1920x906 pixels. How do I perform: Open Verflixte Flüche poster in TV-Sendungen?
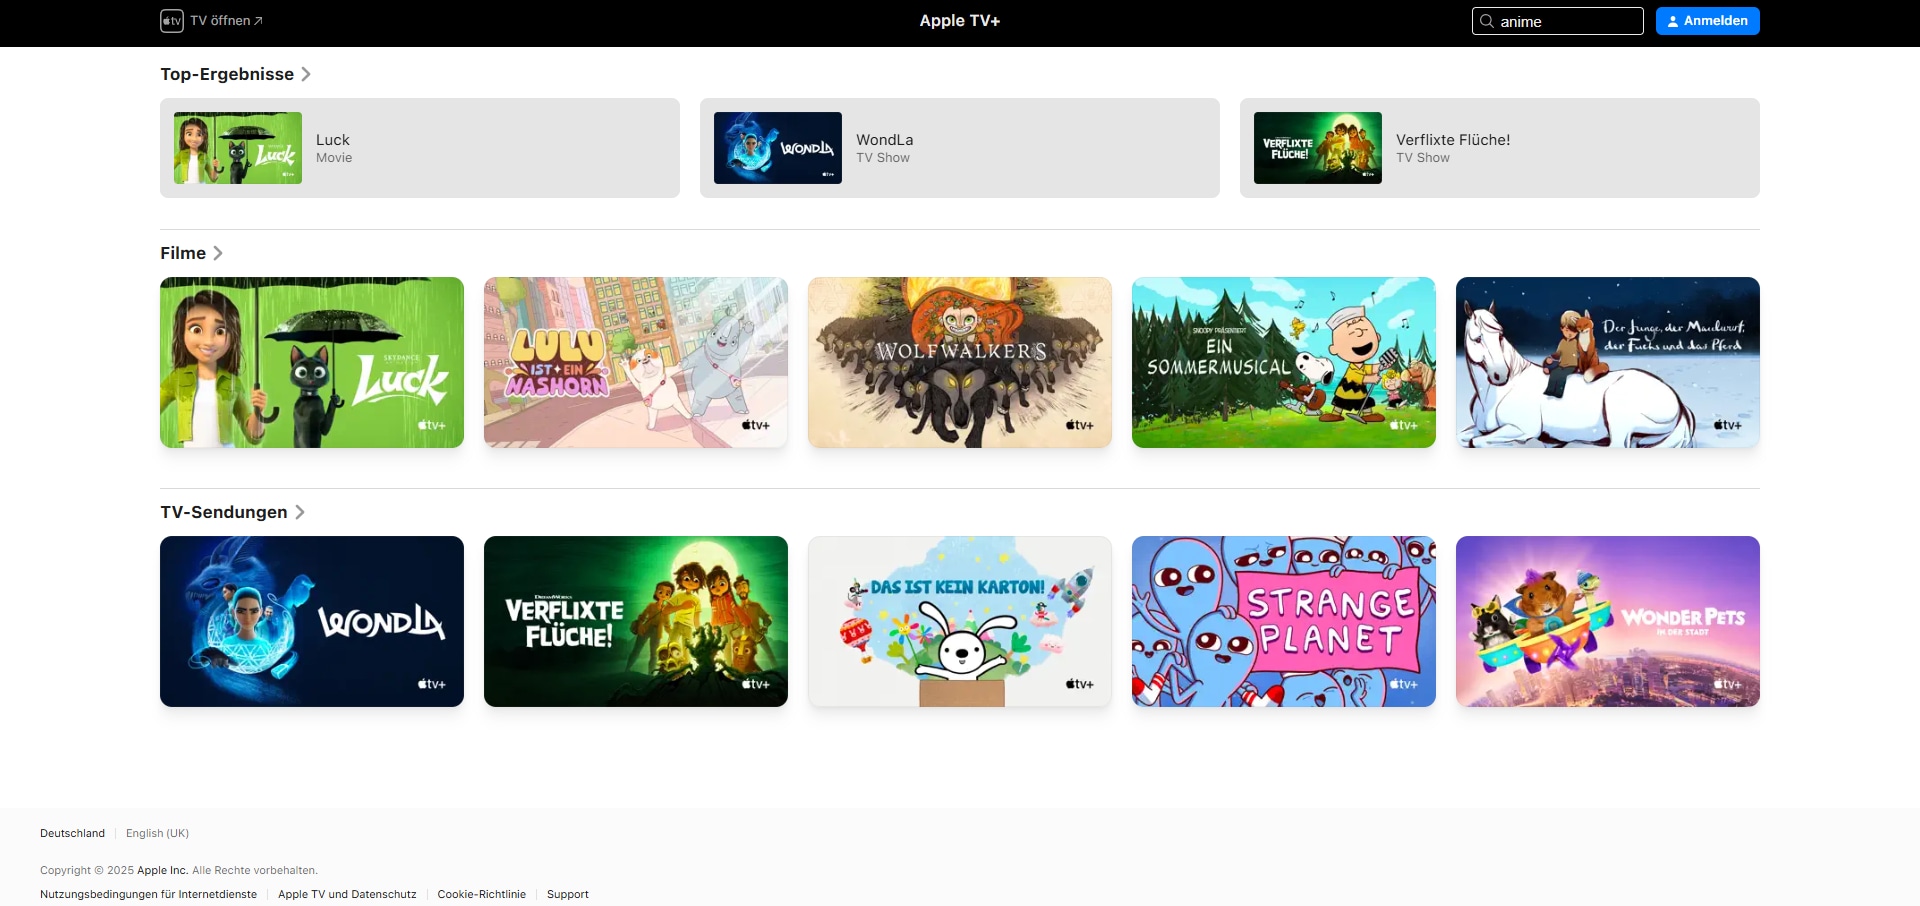click(636, 621)
